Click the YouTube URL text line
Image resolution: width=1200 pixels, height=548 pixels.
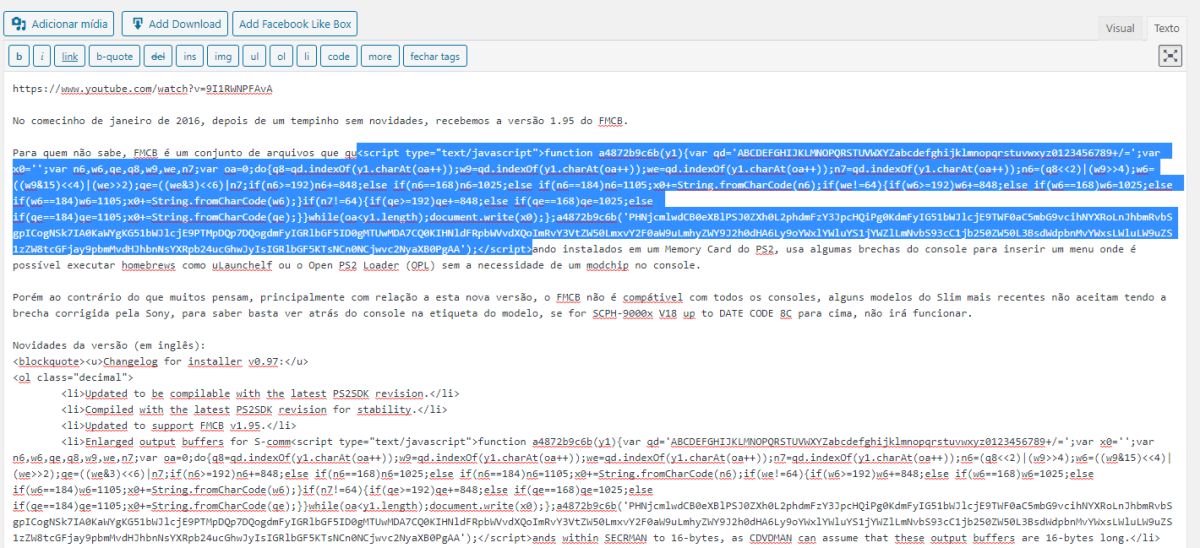pyautogui.click(x=142, y=89)
